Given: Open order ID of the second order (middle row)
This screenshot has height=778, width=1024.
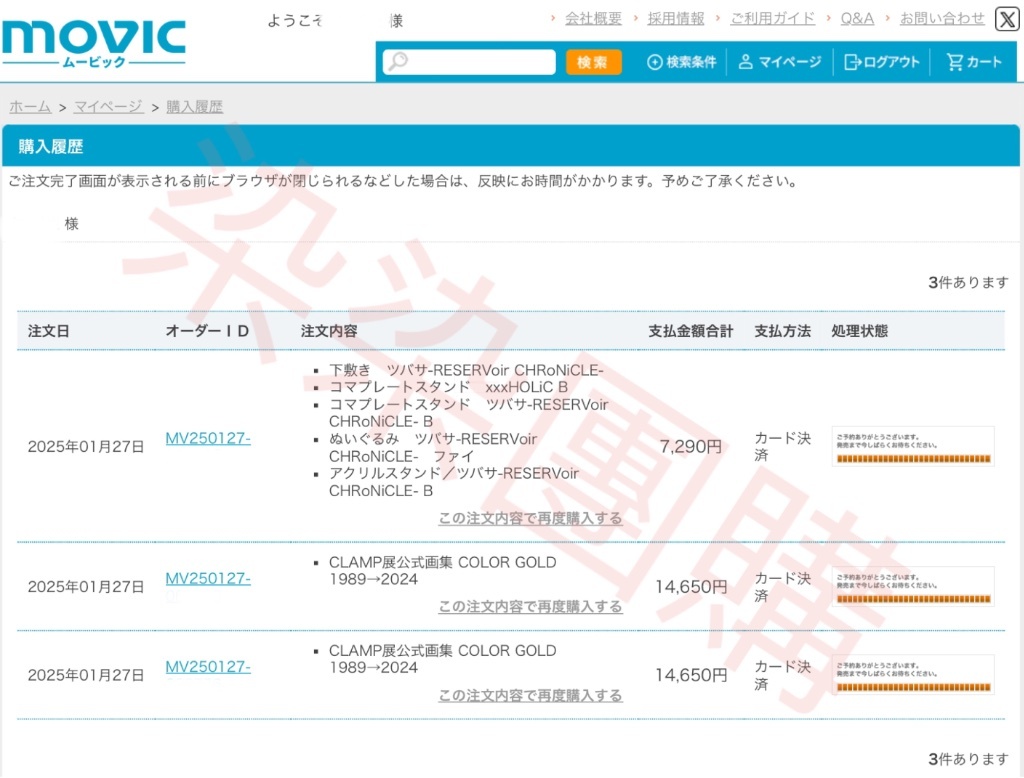Looking at the screenshot, I should point(208,579).
